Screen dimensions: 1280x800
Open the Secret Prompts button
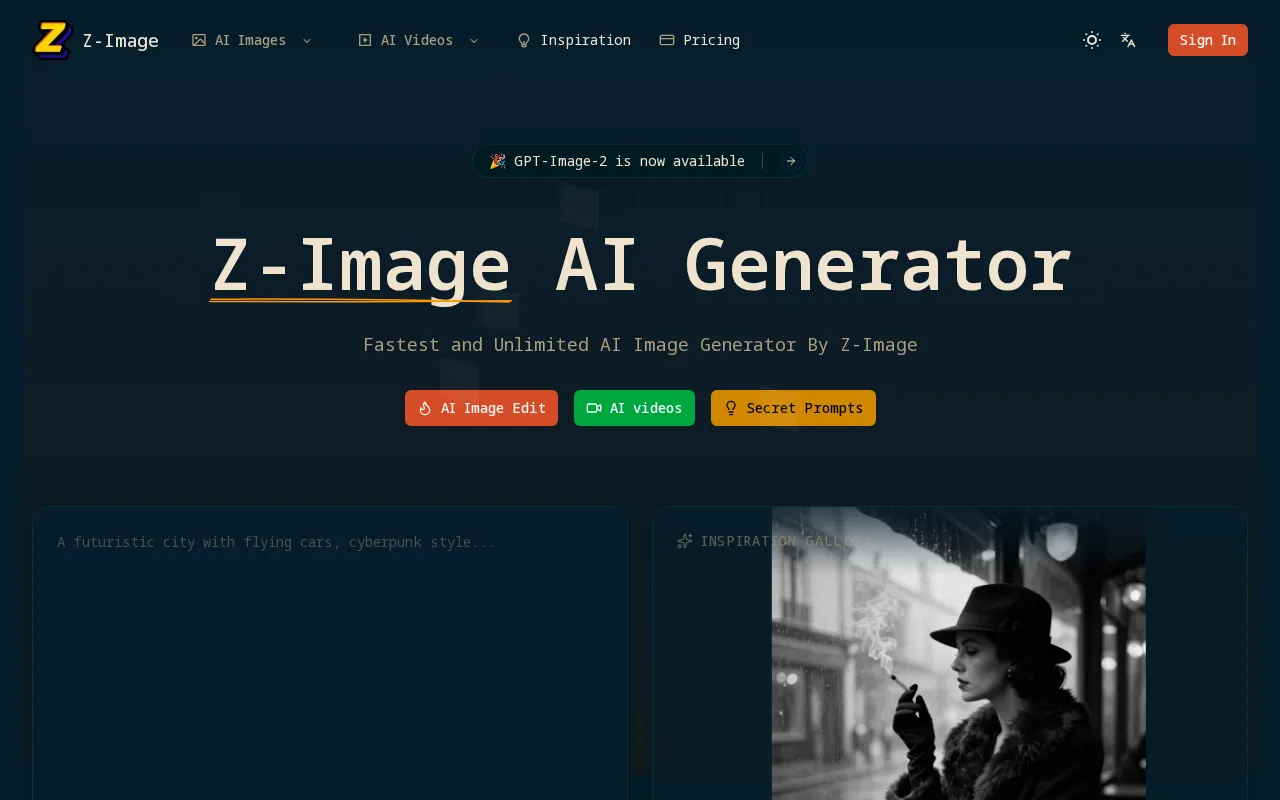[x=793, y=408]
